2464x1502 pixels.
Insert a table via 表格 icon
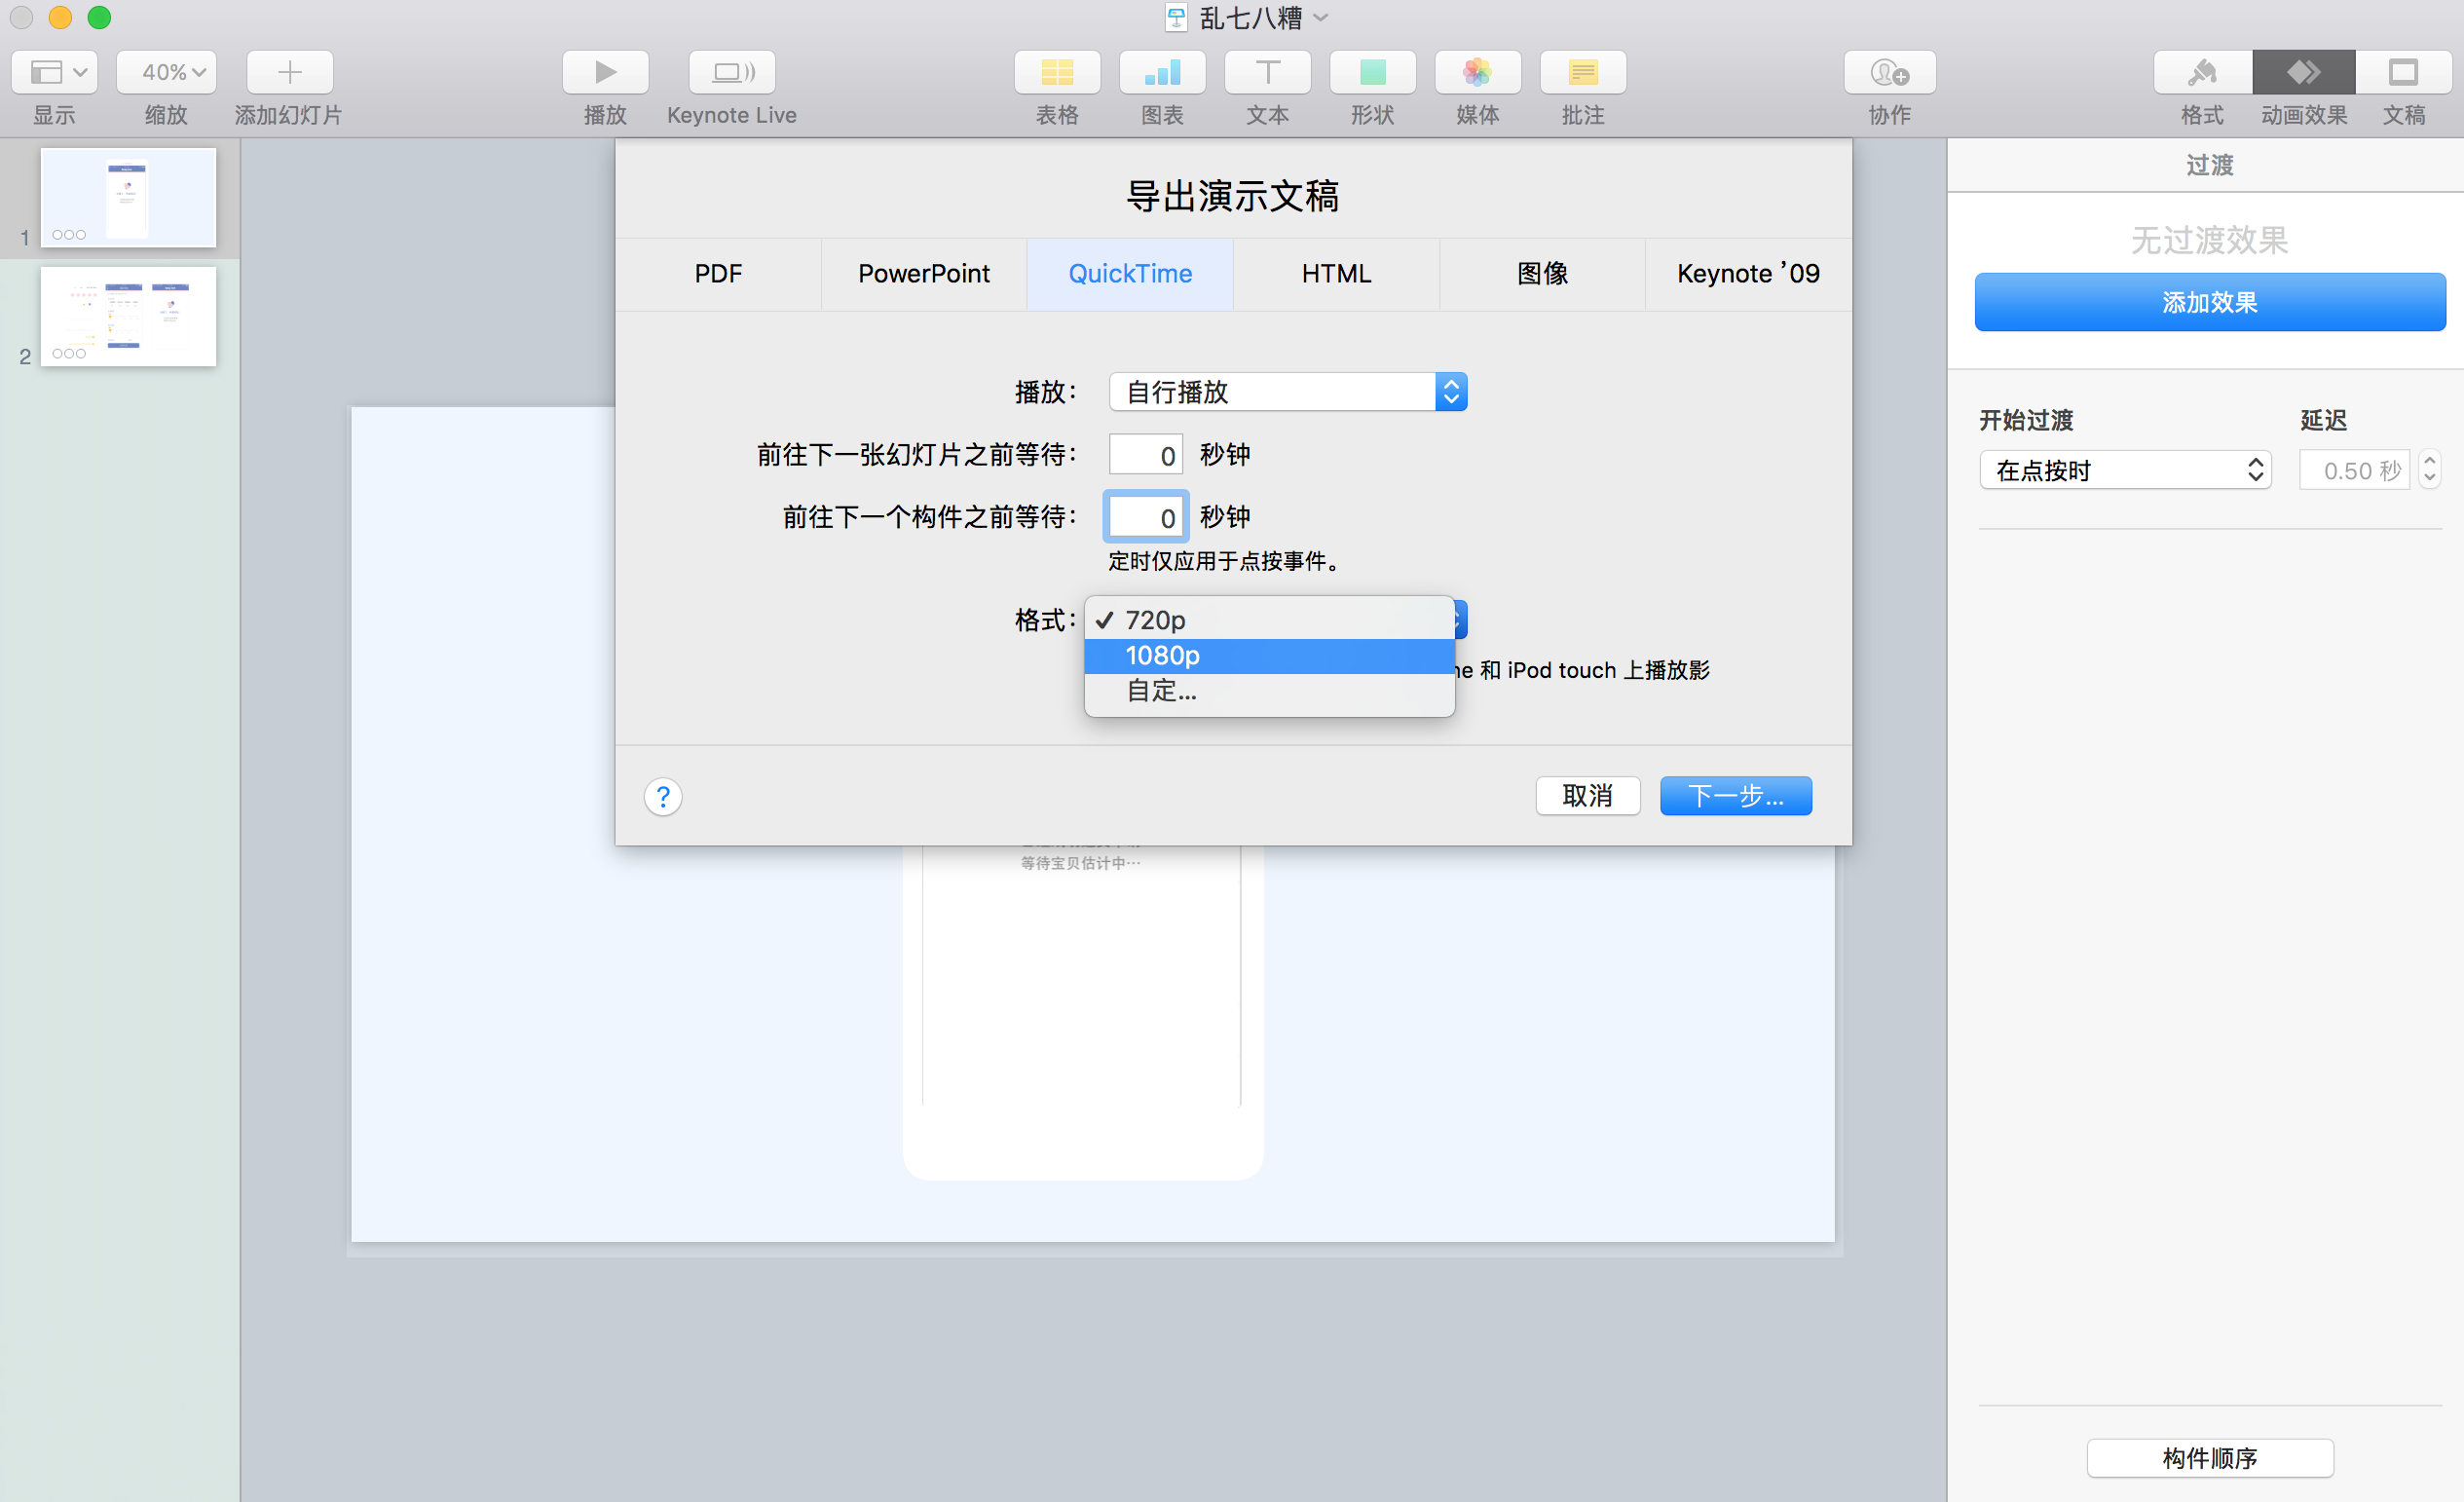click(x=1057, y=72)
